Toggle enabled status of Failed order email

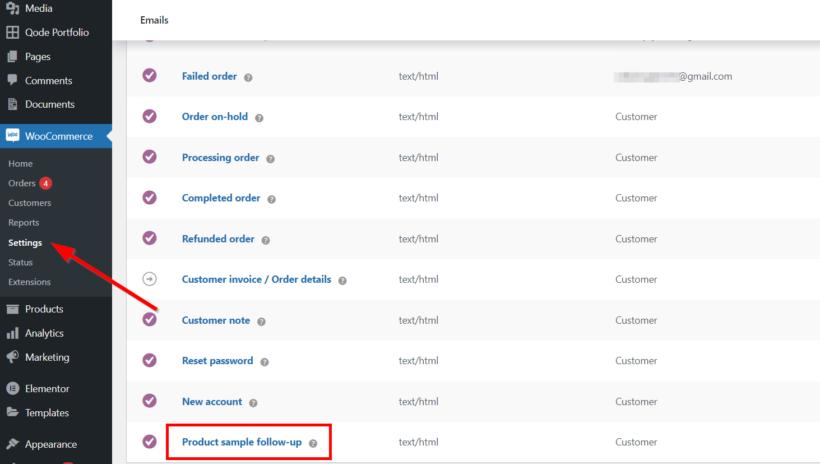(150, 75)
